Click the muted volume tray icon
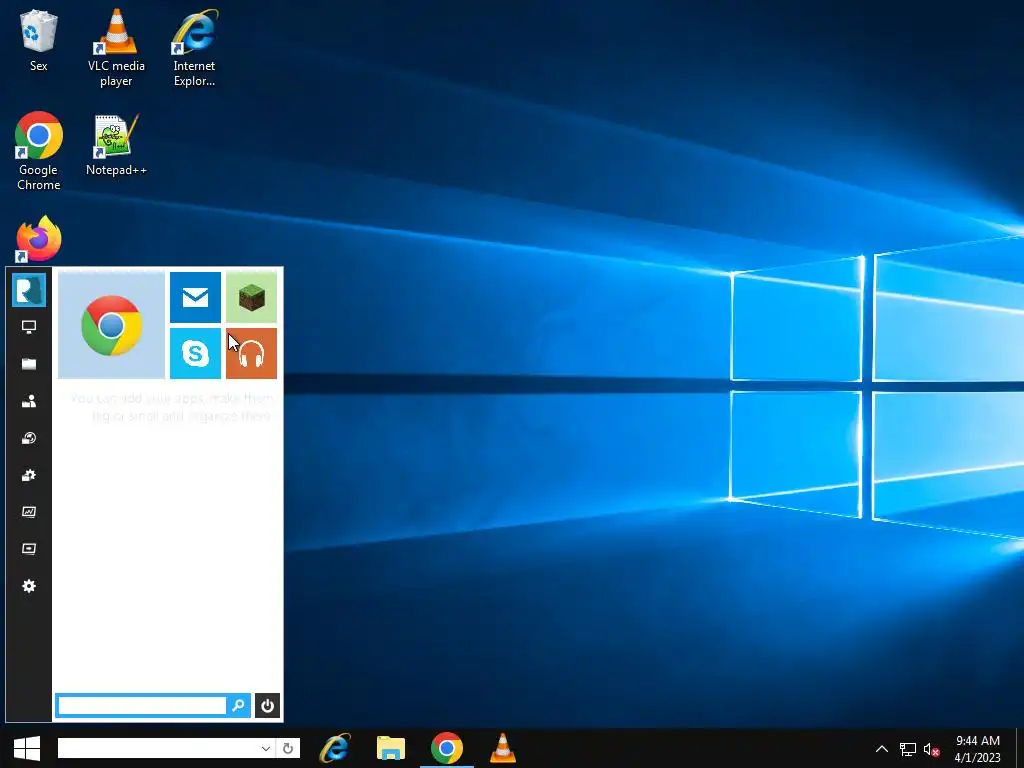The width and height of the screenshot is (1024, 768). (x=931, y=749)
